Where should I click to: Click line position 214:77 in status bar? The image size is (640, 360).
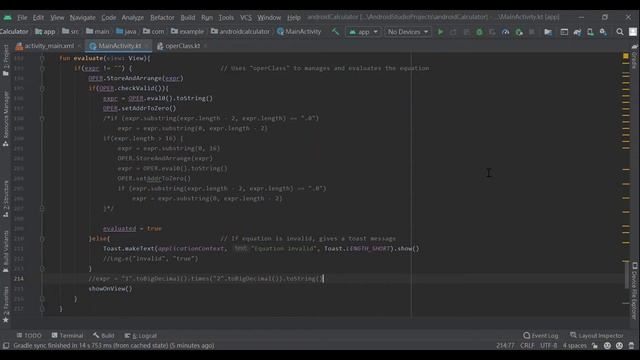coord(505,346)
